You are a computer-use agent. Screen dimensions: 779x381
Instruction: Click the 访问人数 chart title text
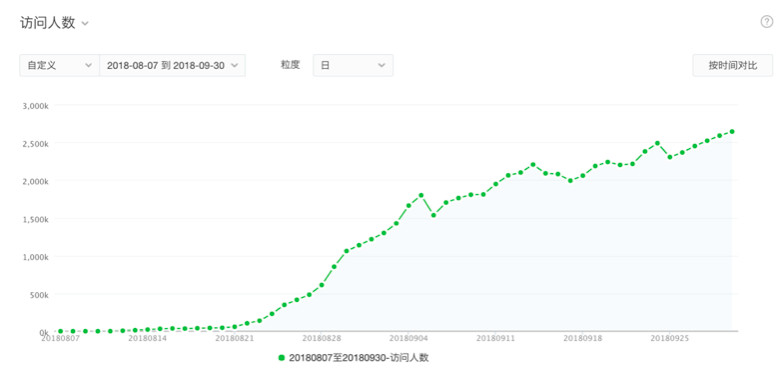48,23
